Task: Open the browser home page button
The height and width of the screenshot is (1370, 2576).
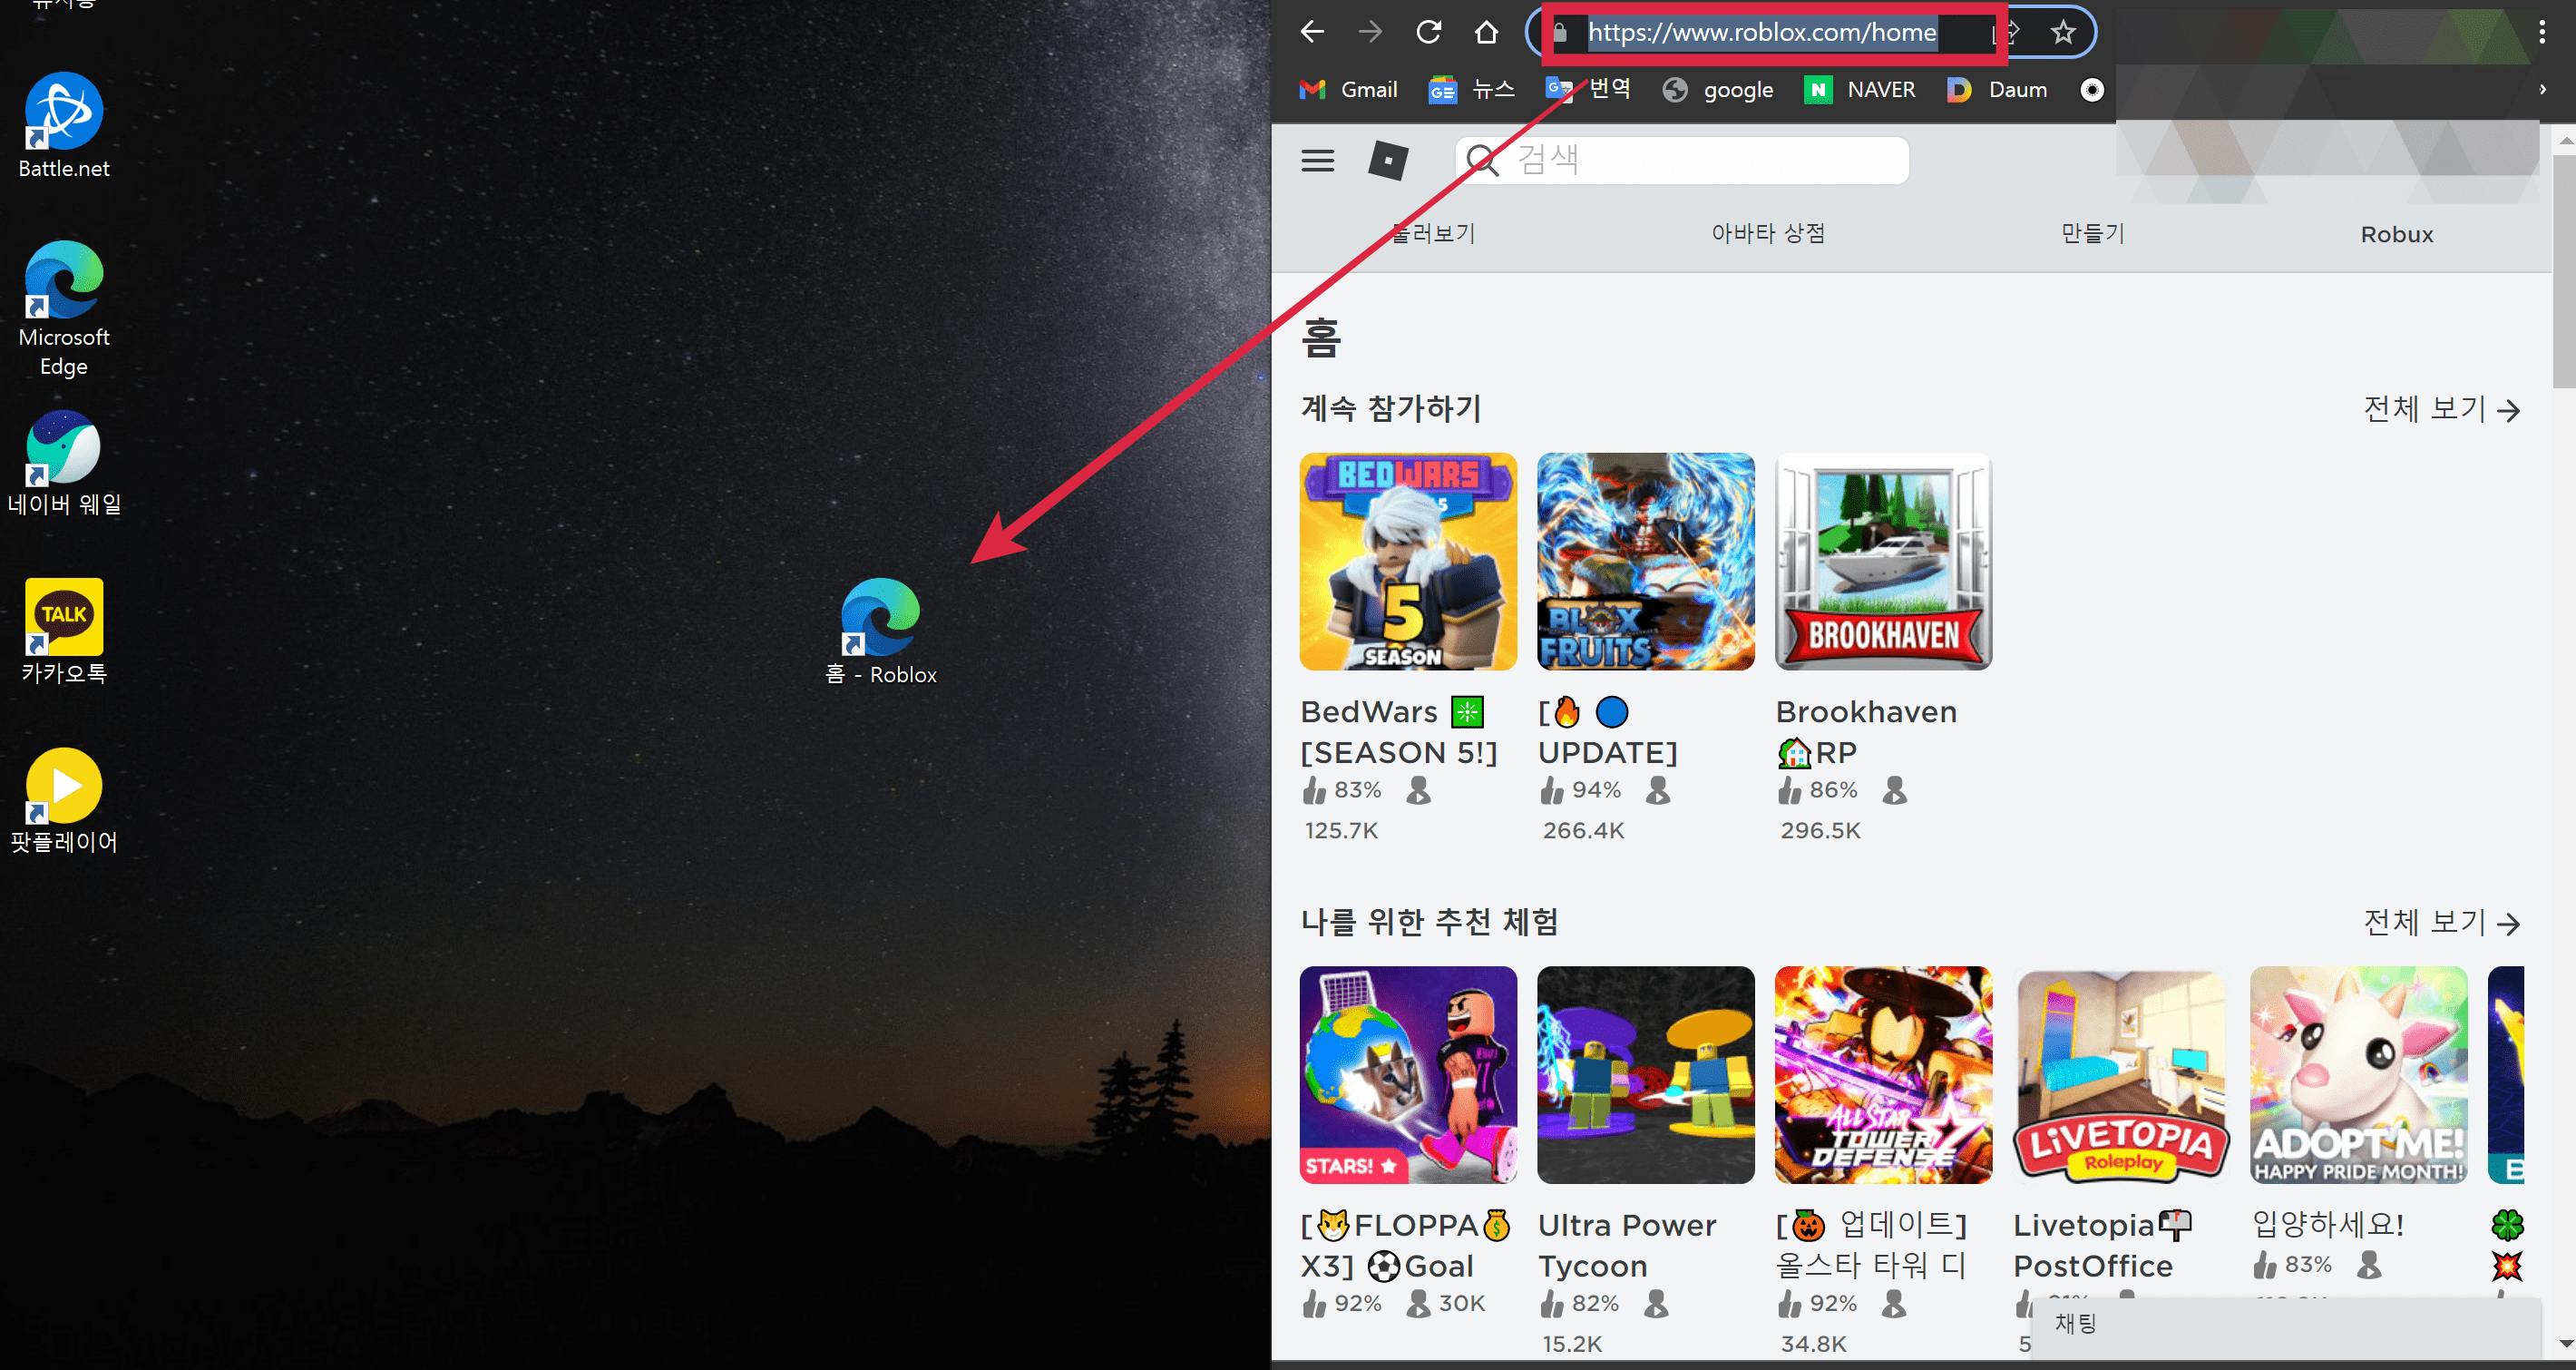Action: click(x=1486, y=32)
